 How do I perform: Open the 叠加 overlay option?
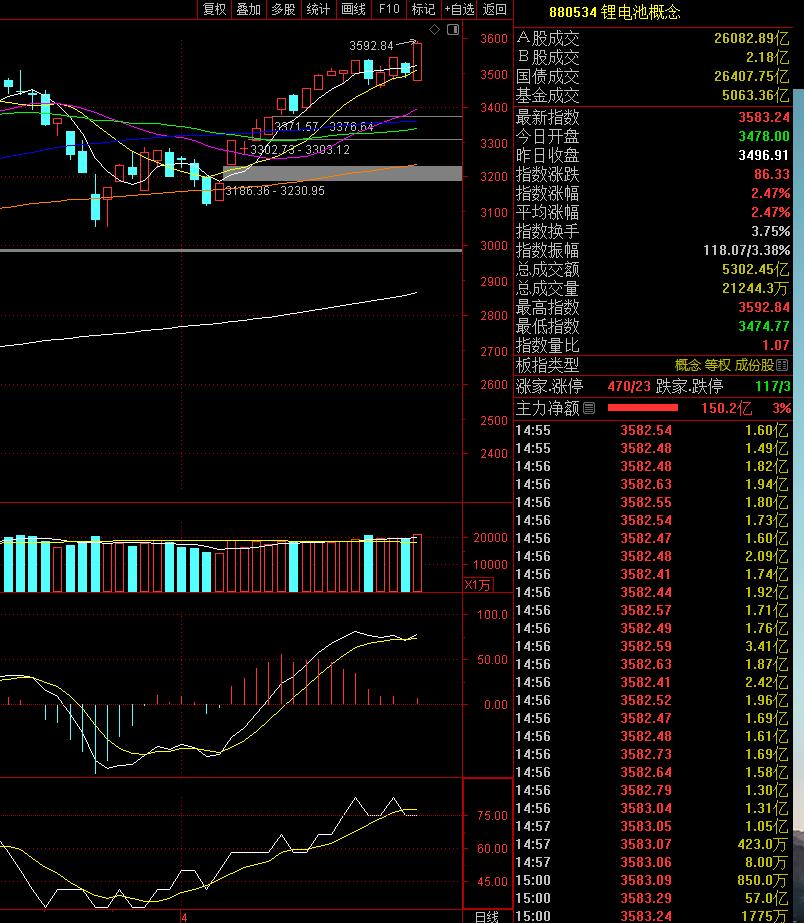pyautogui.click(x=248, y=9)
